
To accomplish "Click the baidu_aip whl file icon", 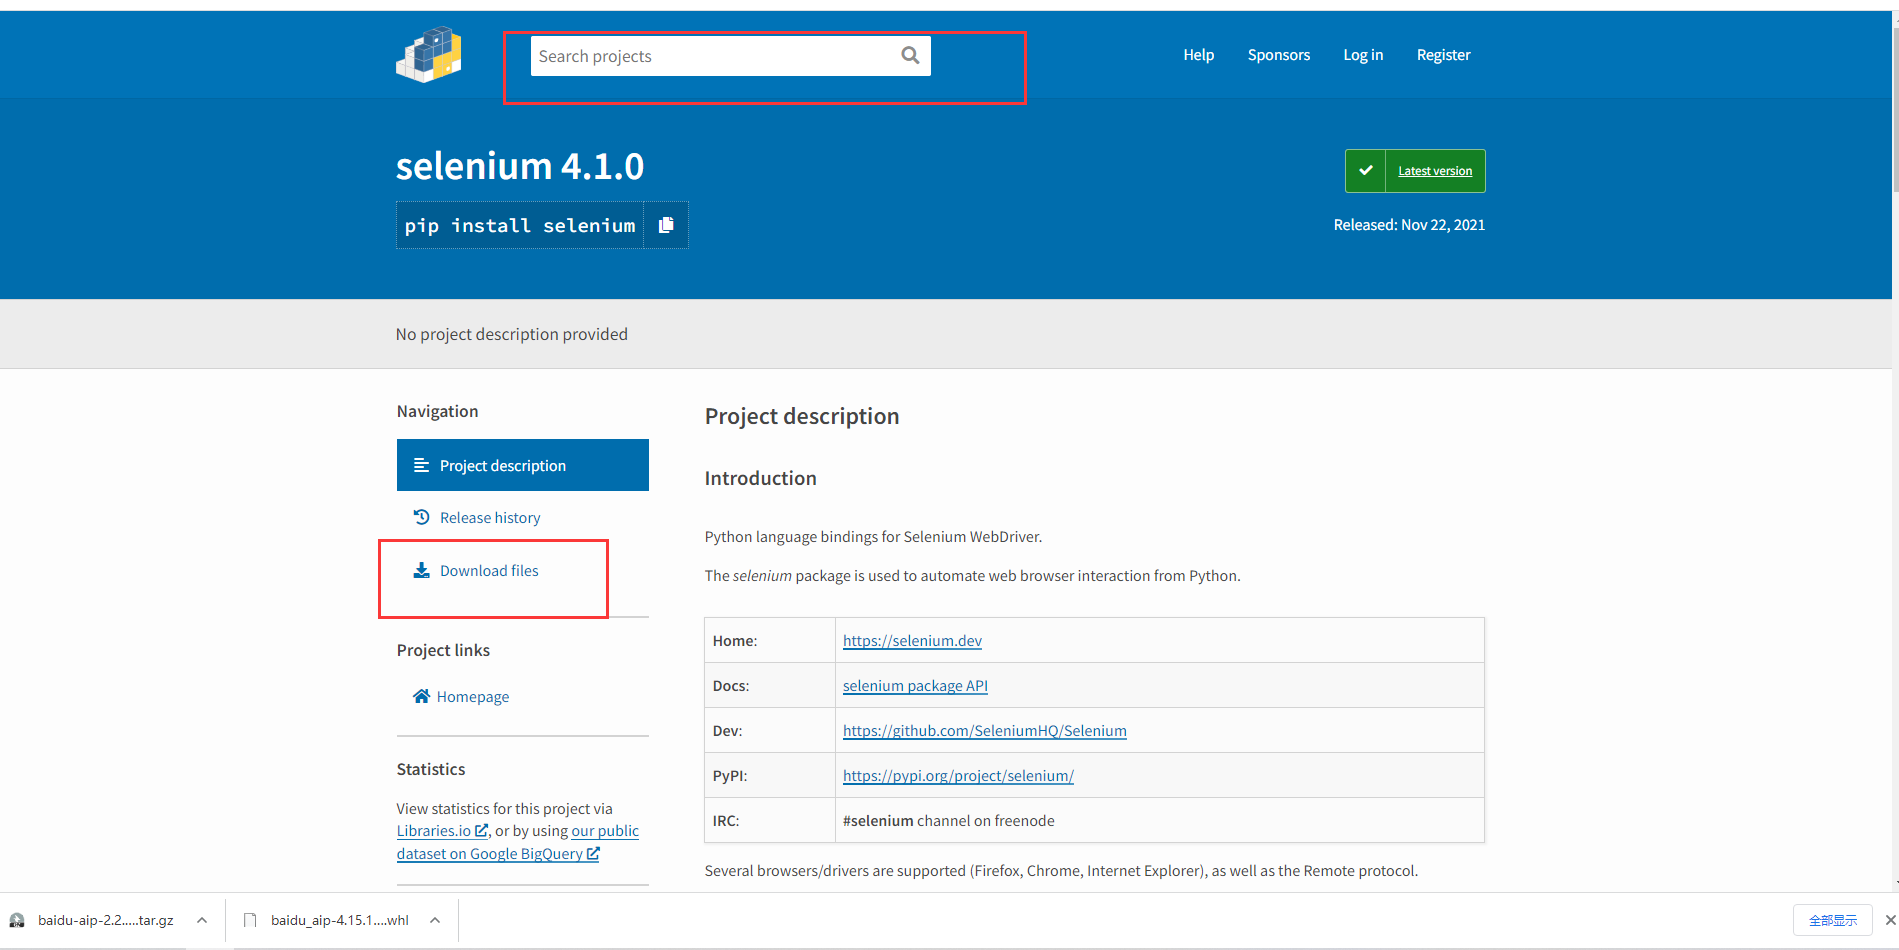I will [x=251, y=920].
